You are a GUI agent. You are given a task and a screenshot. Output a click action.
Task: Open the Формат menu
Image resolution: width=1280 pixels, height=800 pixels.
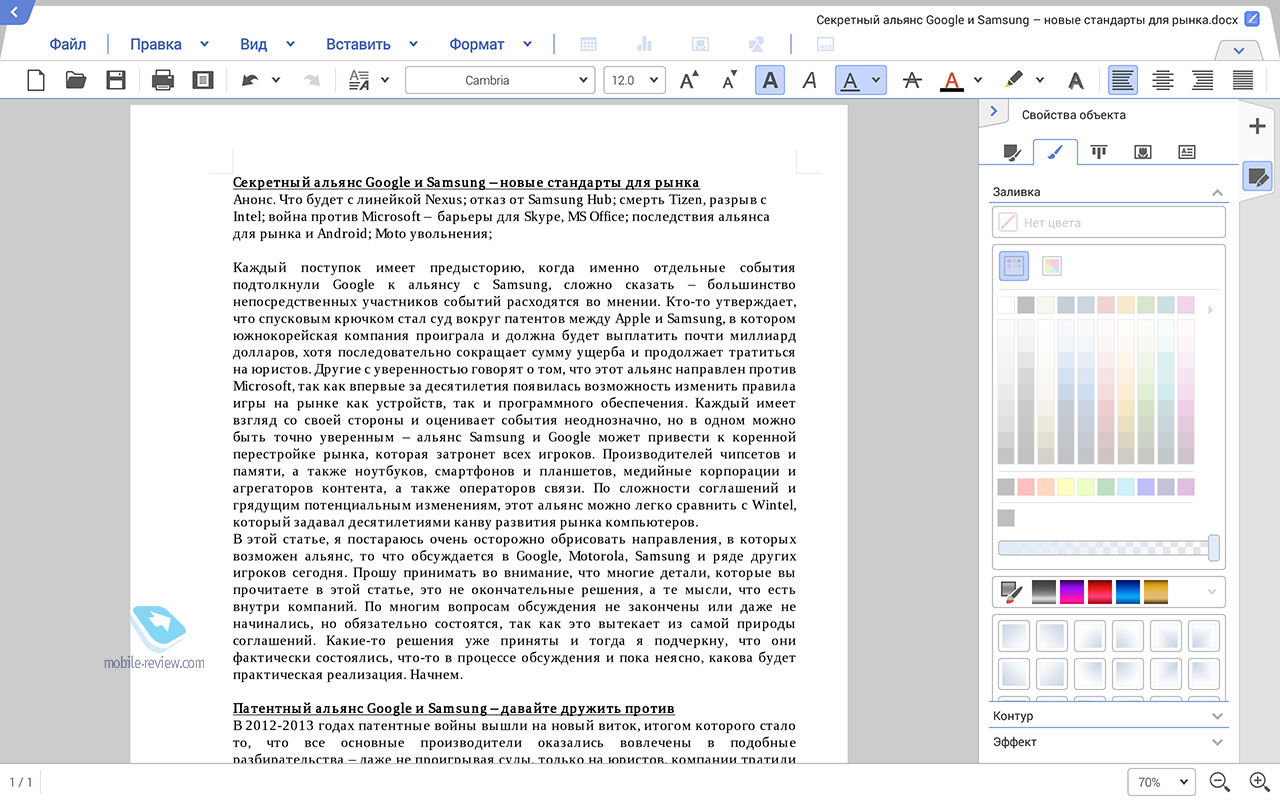point(477,44)
